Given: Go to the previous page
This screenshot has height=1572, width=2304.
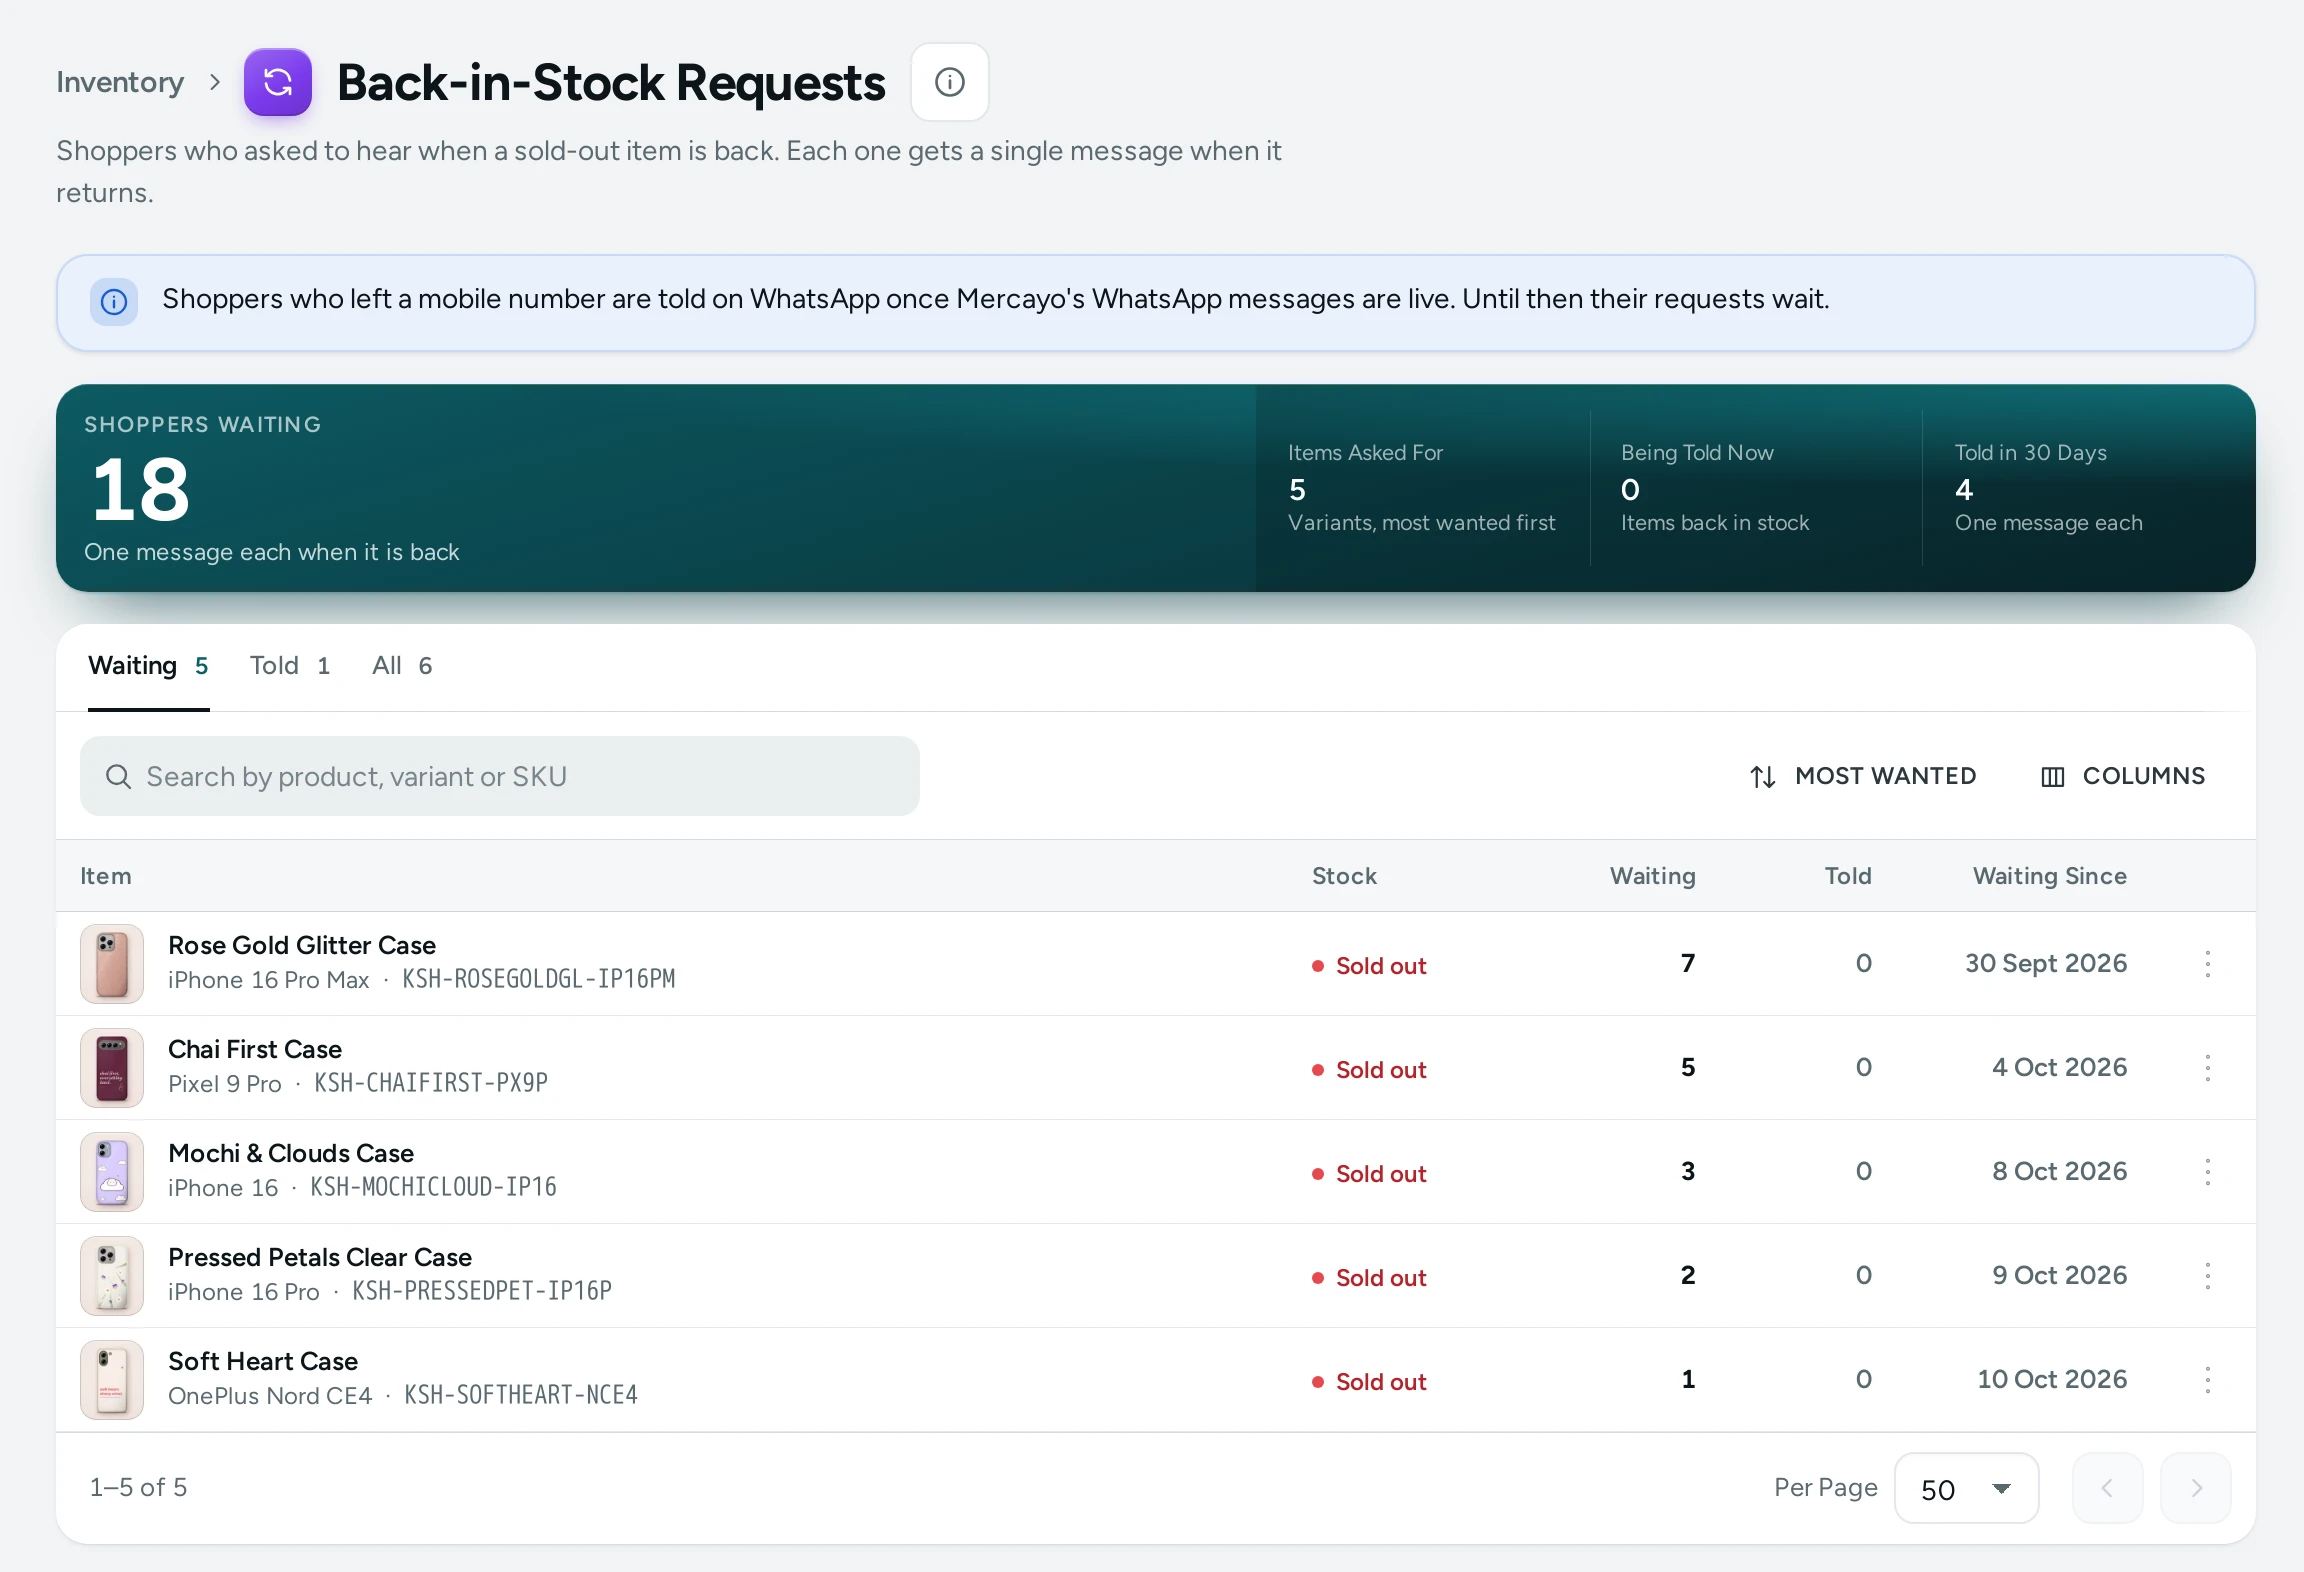Looking at the screenshot, I should coord(2107,1488).
